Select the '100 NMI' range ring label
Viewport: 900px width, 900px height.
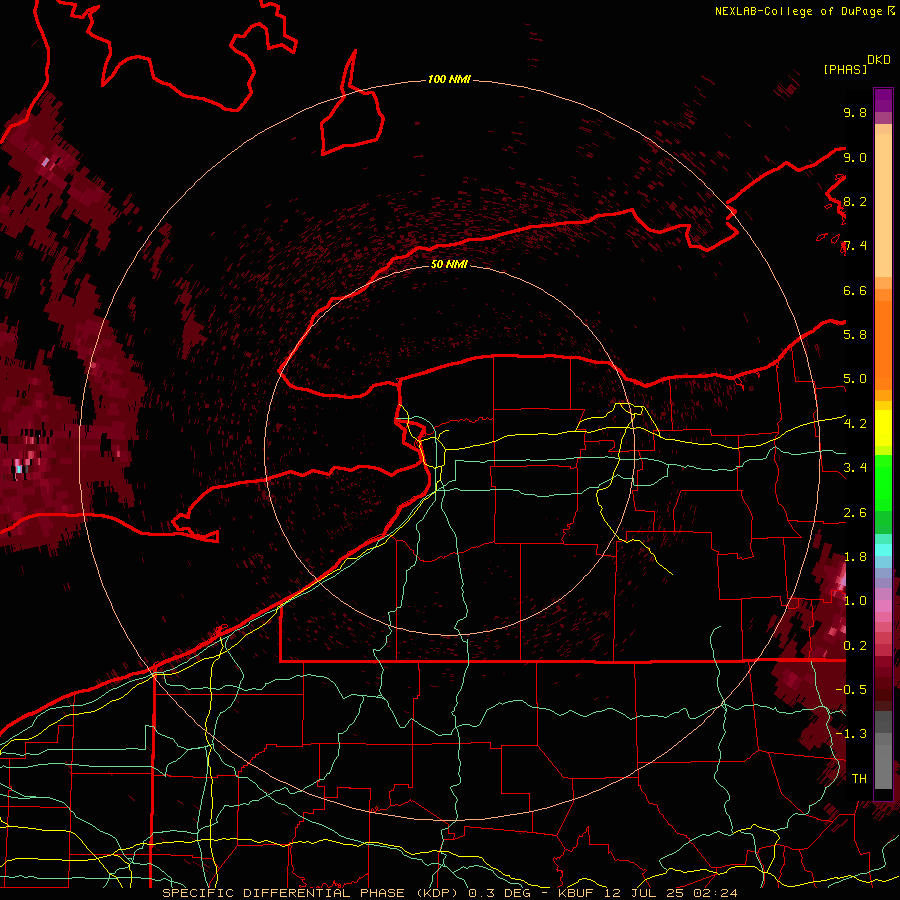(449, 79)
